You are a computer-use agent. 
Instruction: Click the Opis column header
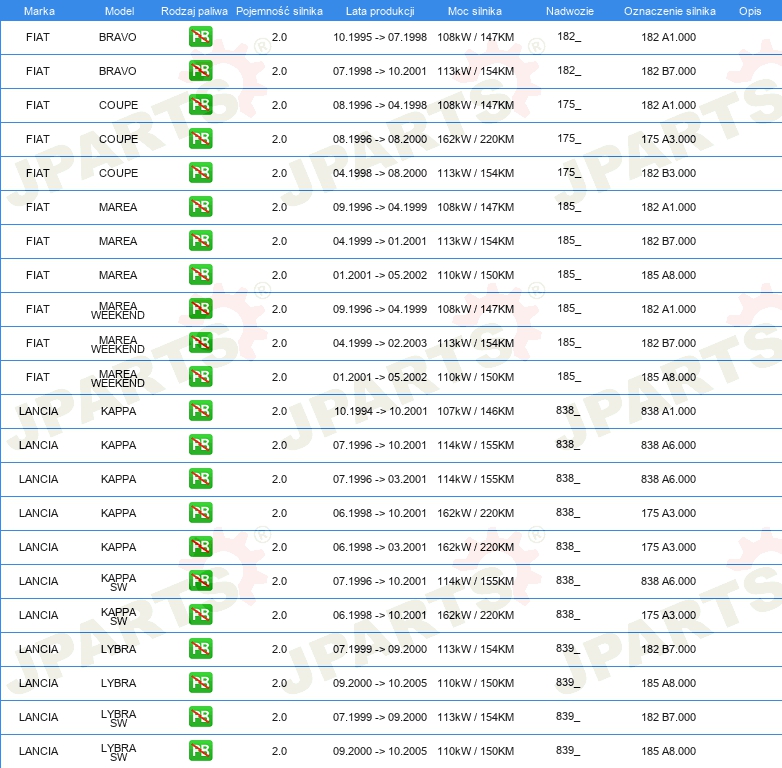click(749, 11)
